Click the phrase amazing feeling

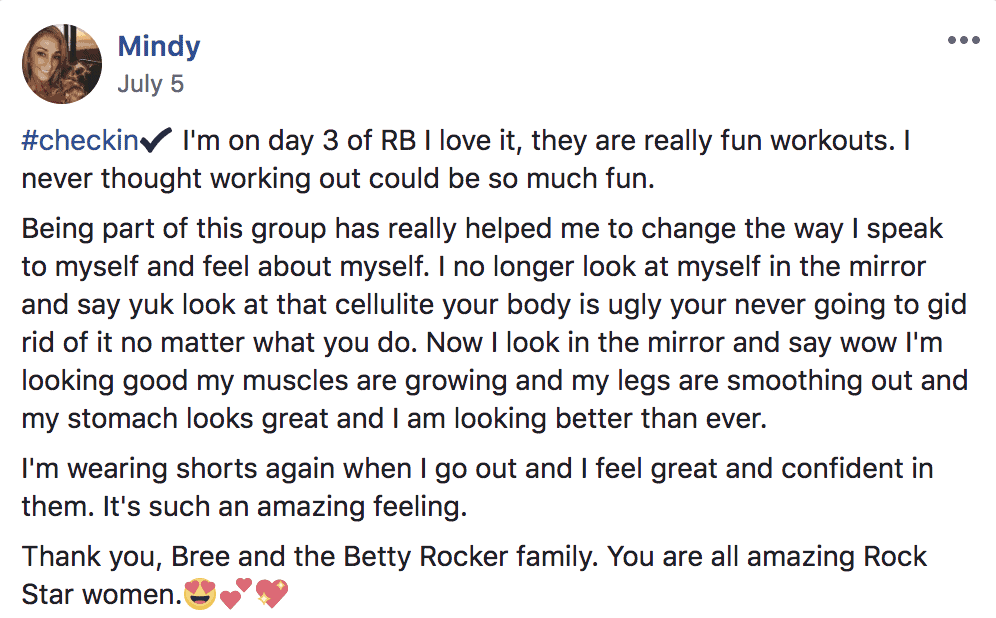361,507
